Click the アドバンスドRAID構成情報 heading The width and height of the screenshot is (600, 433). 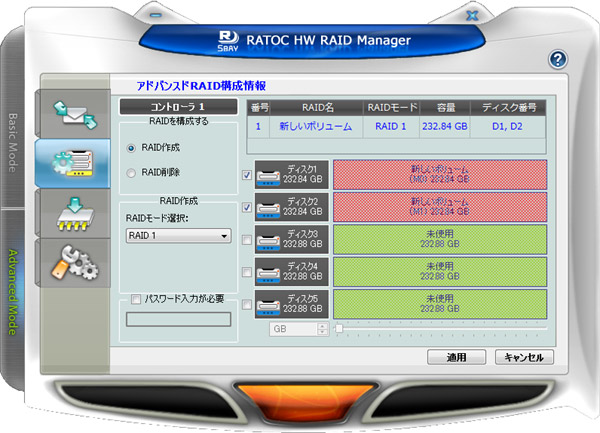click(201, 86)
